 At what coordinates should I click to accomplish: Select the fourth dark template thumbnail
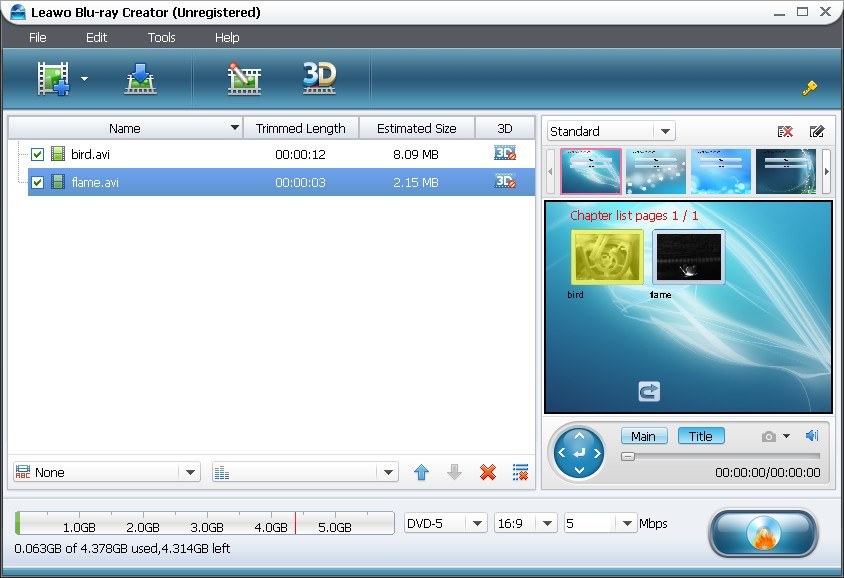[786, 171]
